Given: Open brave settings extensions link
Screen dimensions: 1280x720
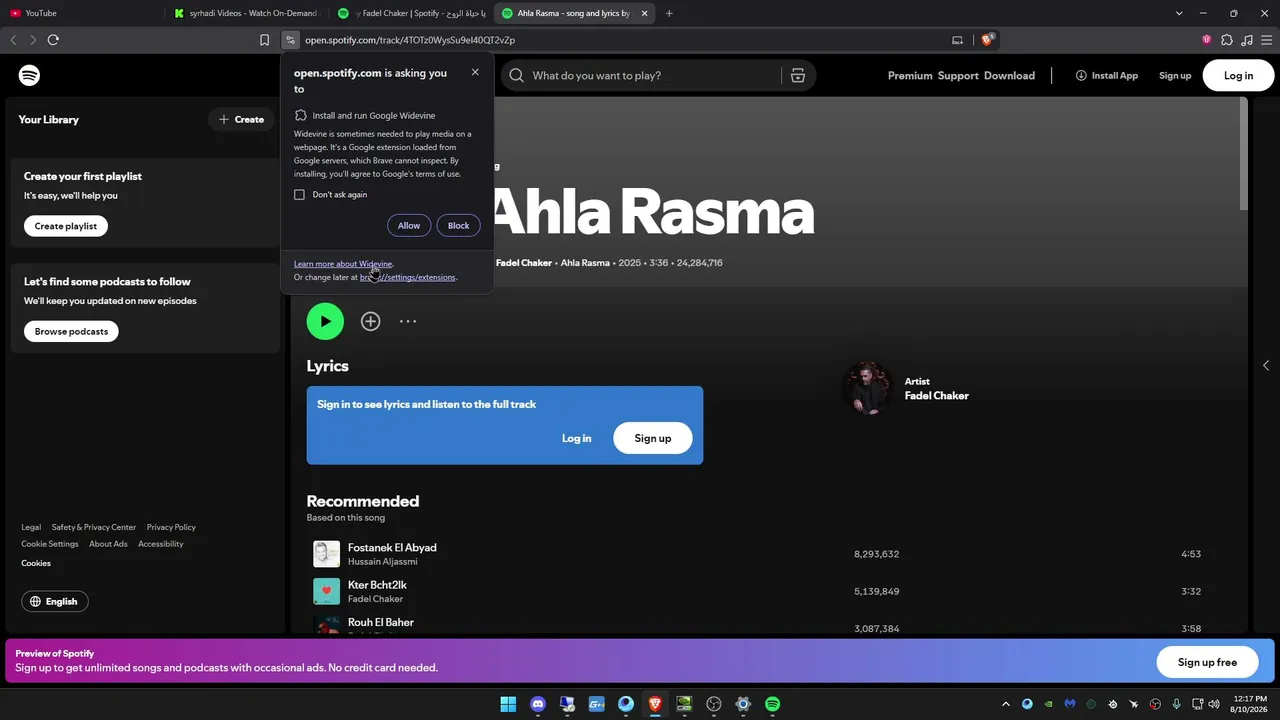Looking at the screenshot, I should tap(407, 277).
